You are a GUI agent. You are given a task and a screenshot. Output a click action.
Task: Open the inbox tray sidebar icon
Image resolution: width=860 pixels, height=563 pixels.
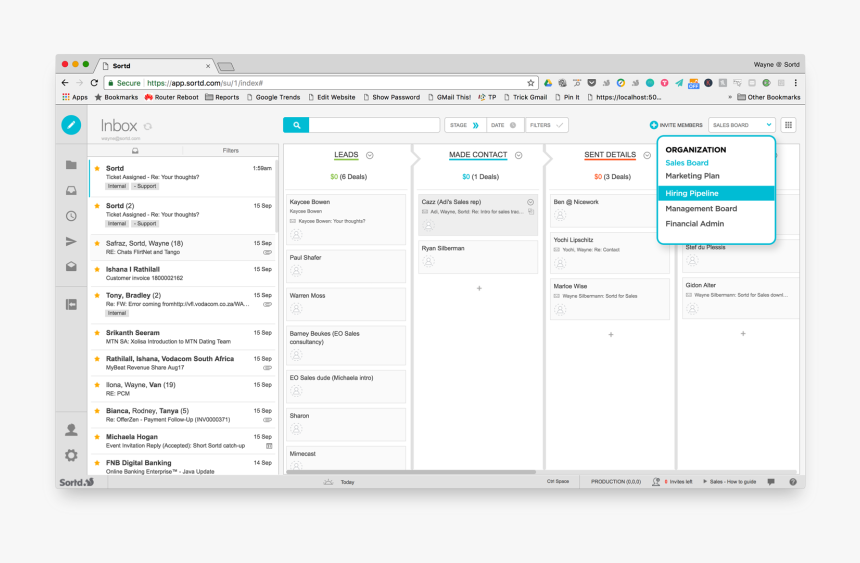pos(71,190)
